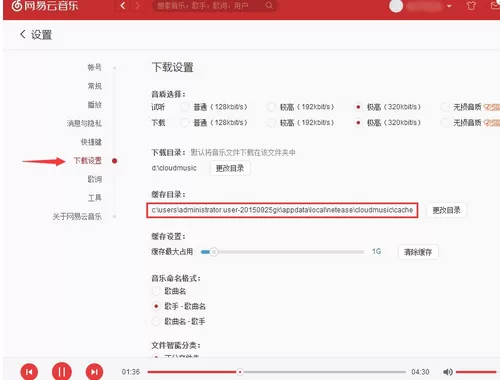Jump to 播放 settings section
Screen dimensions: 500x380
pos(95,105)
